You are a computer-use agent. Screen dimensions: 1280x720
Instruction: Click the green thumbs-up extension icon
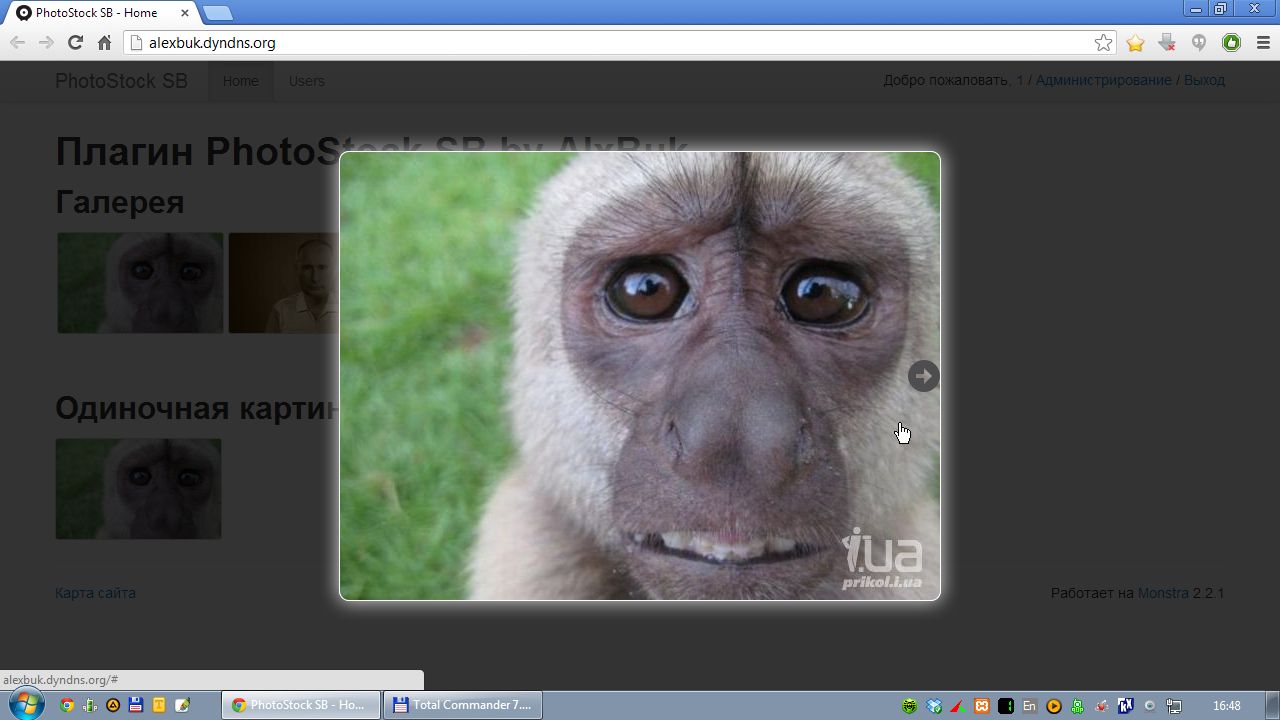click(1231, 43)
